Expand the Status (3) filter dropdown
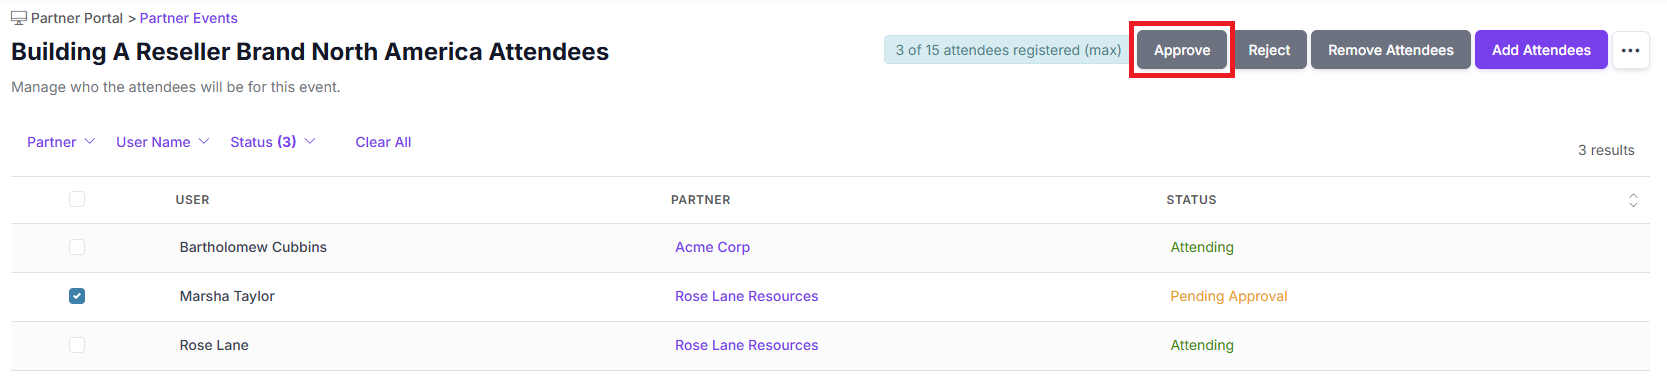1667x387 pixels. point(273,142)
